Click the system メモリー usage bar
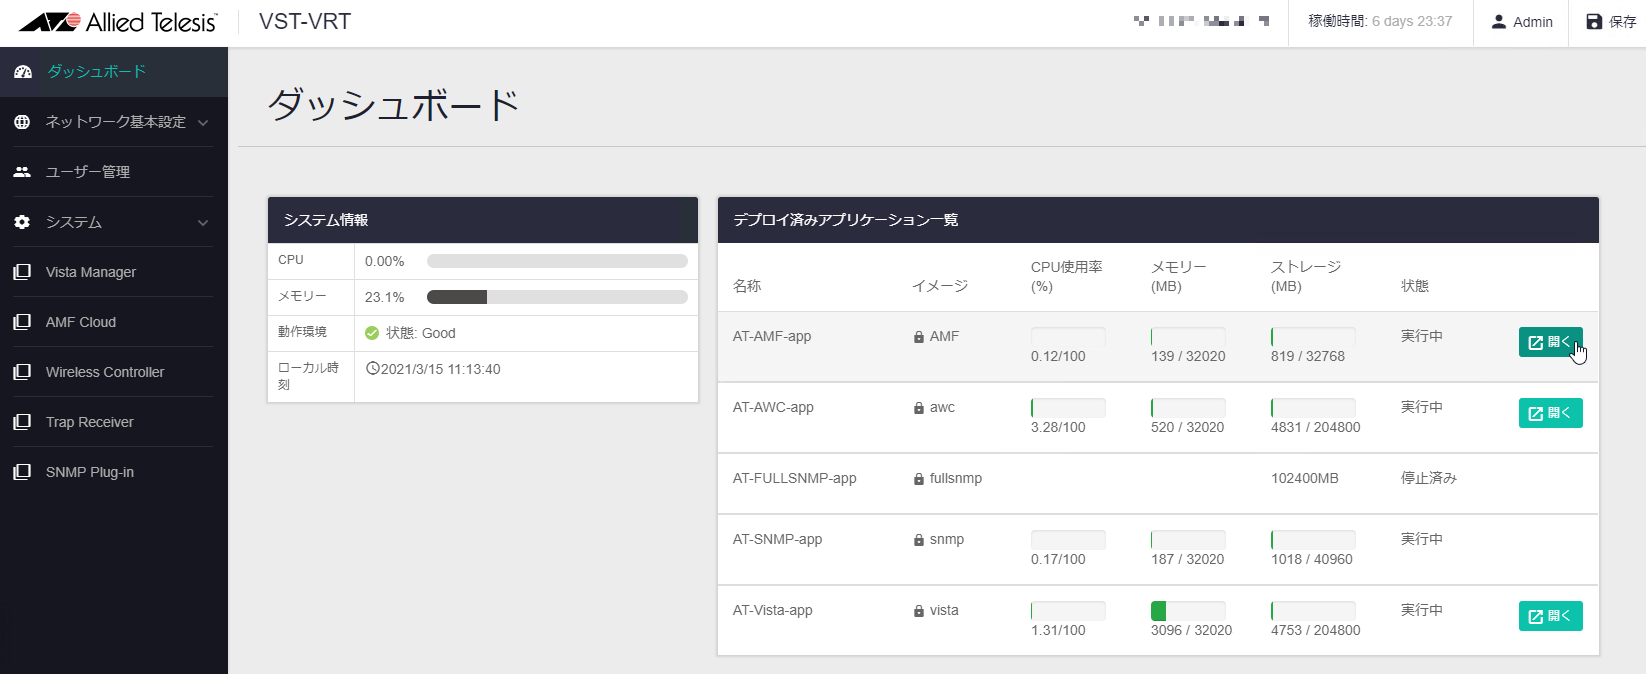The width and height of the screenshot is (1646, 674). click(557, 297)
